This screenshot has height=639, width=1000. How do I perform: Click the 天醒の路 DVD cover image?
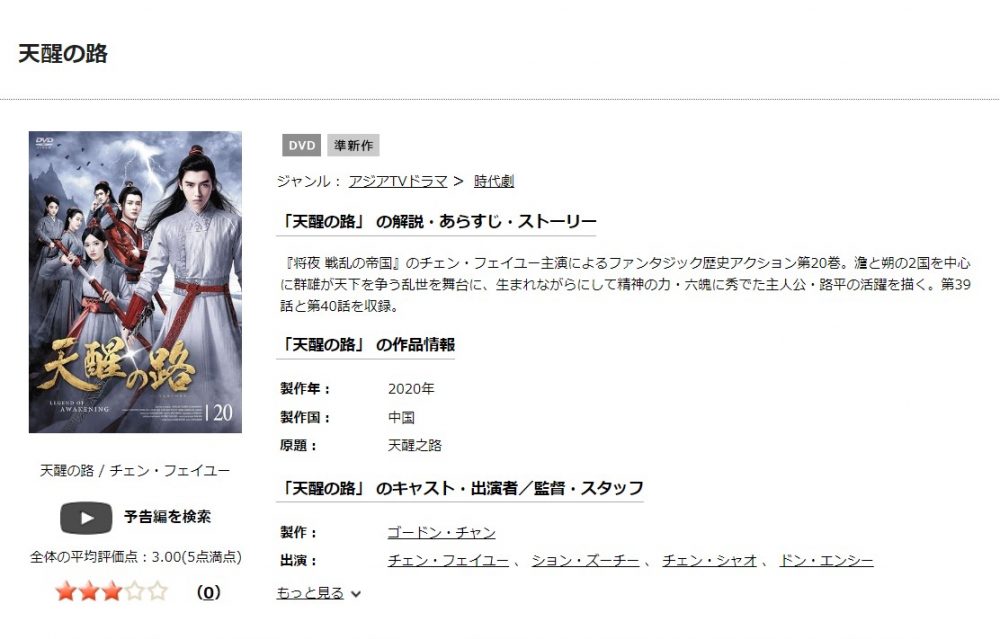pos(135,282)
